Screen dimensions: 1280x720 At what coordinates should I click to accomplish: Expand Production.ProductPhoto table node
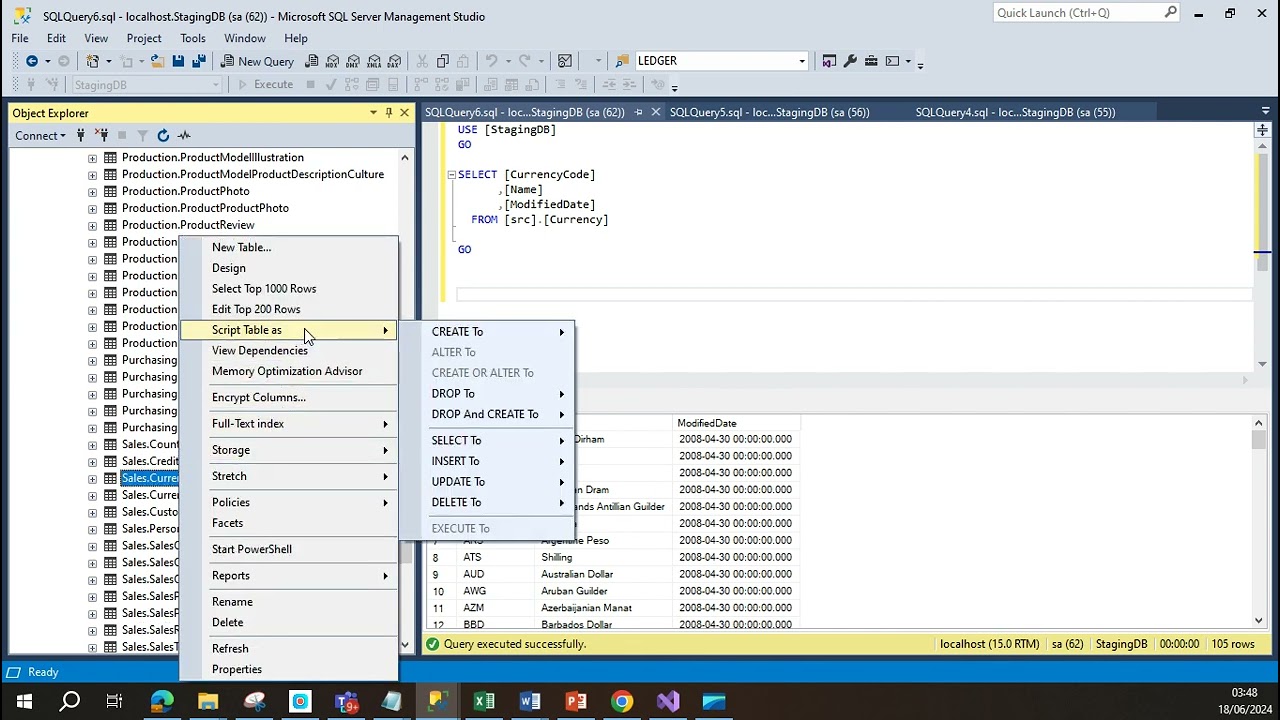click(92, 192)
